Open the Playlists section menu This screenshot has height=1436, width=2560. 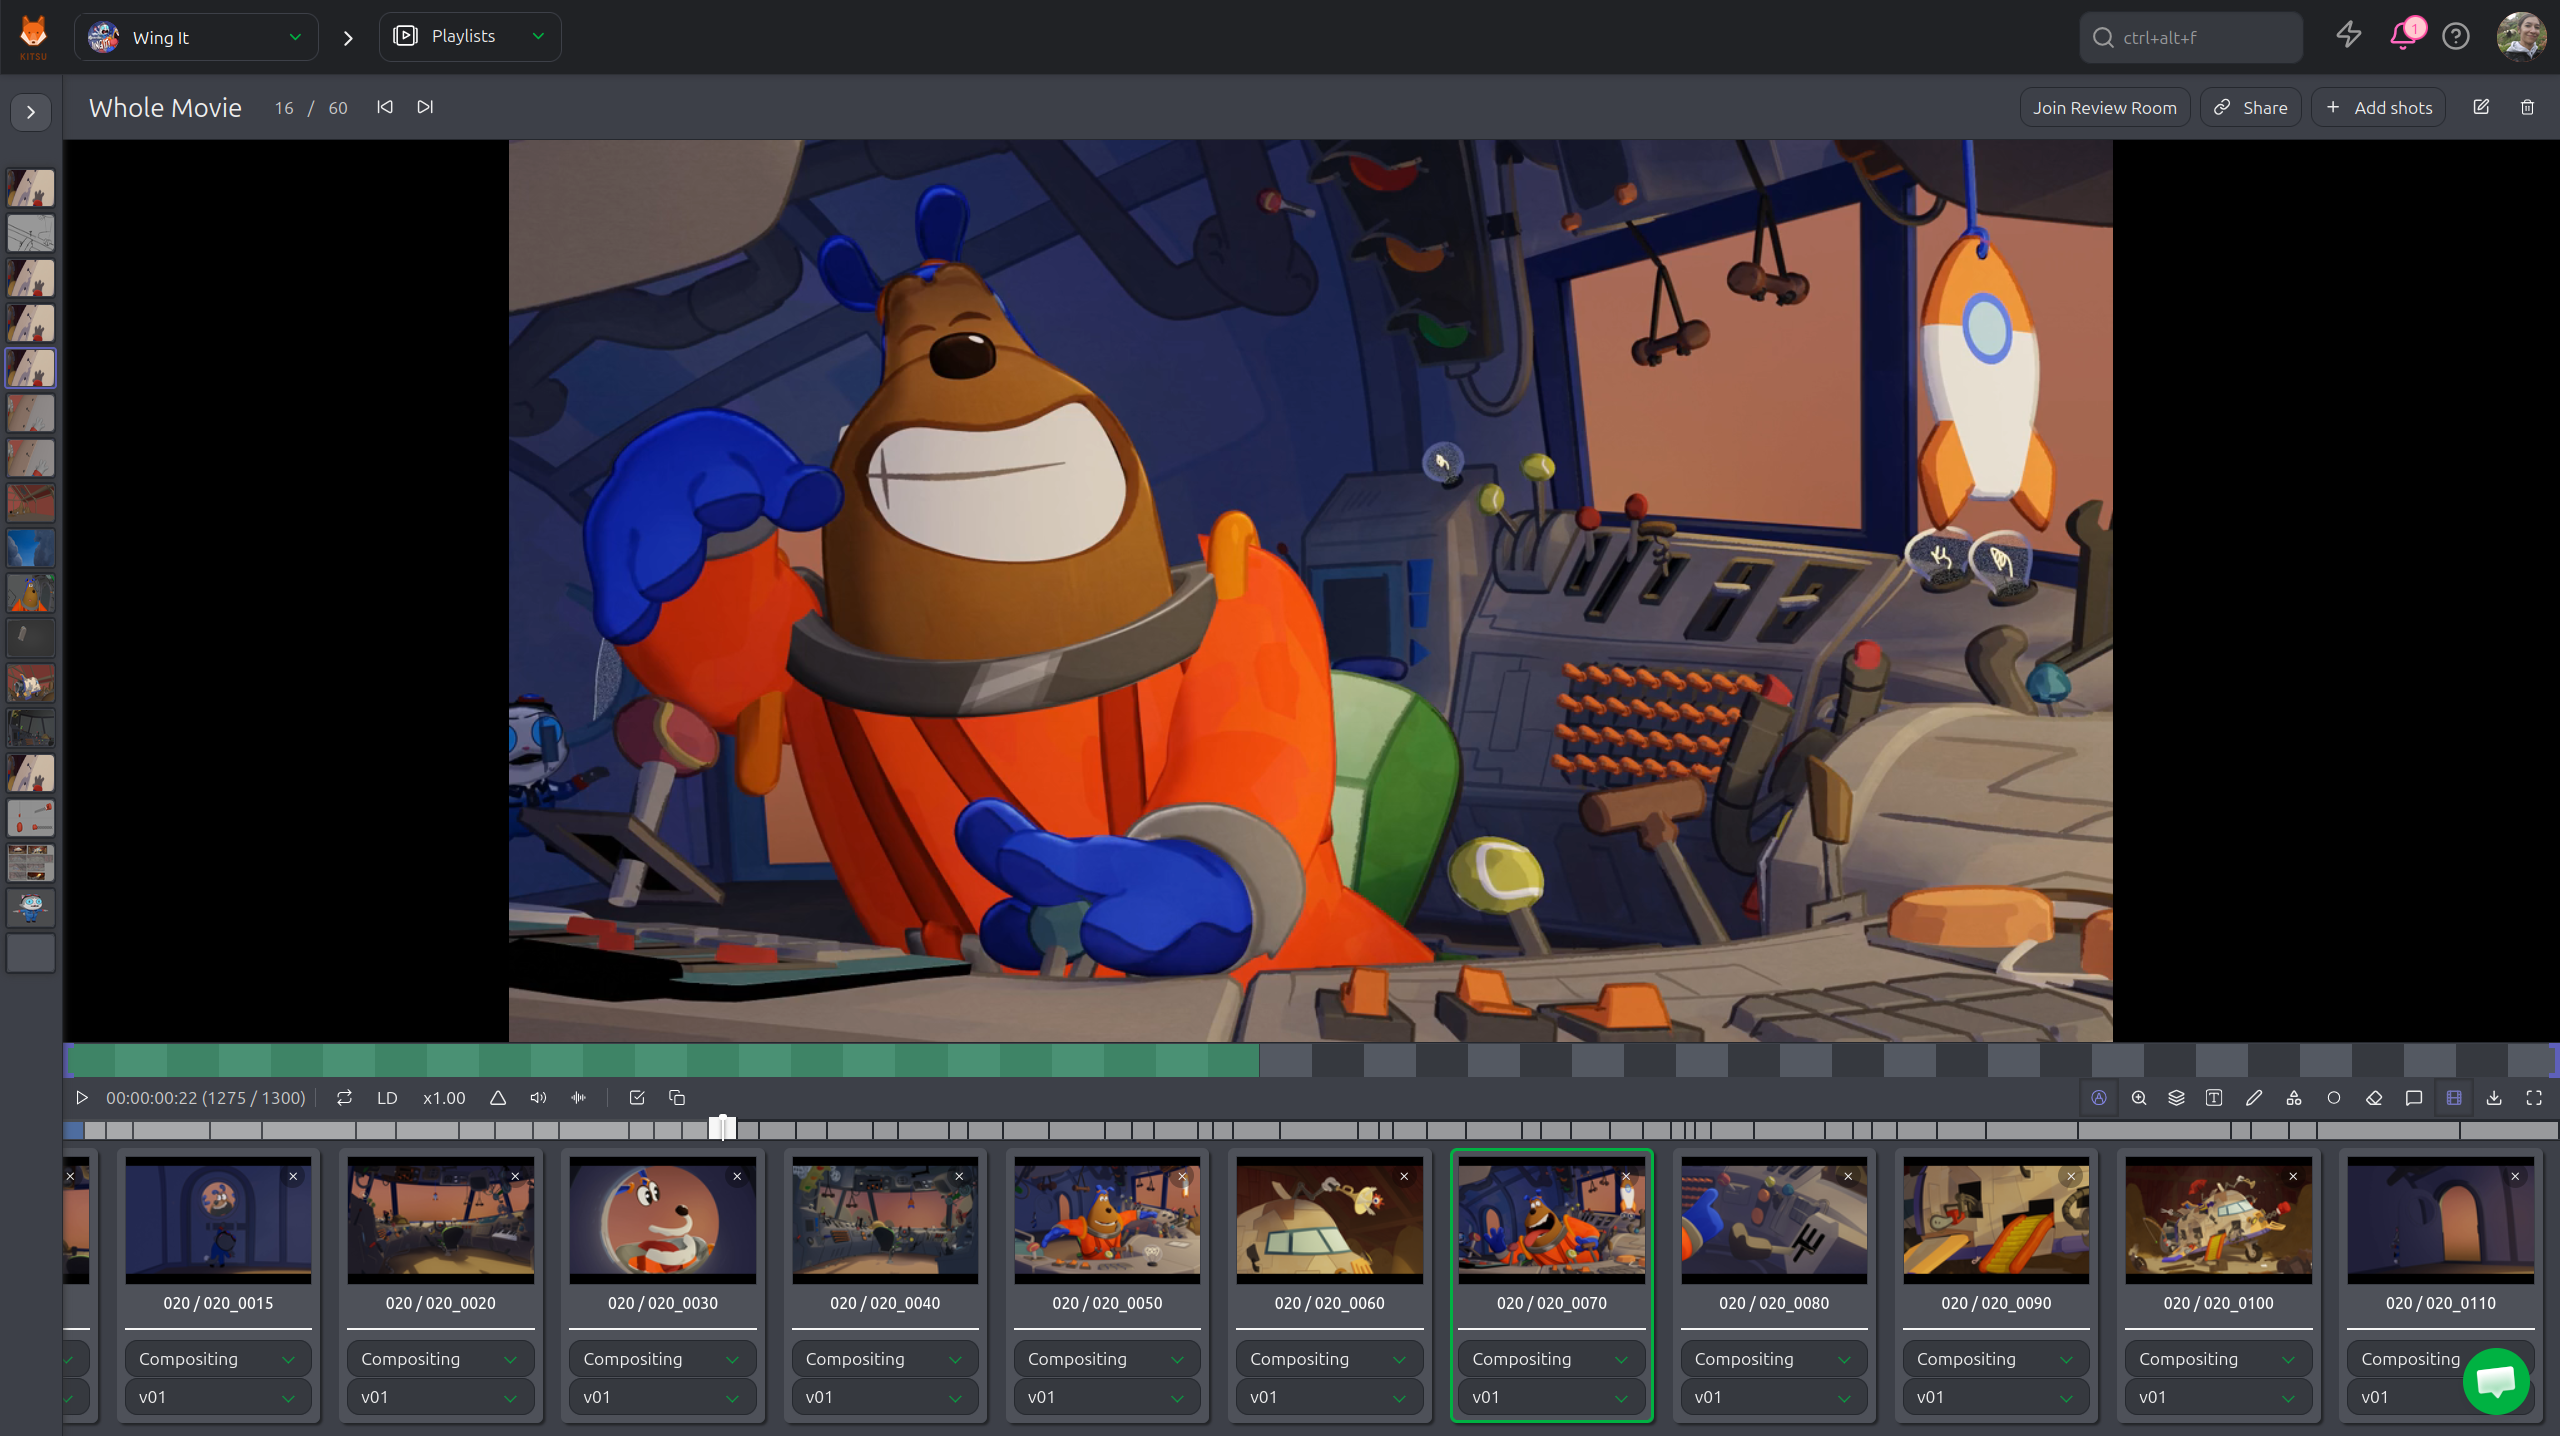(469, 36)
